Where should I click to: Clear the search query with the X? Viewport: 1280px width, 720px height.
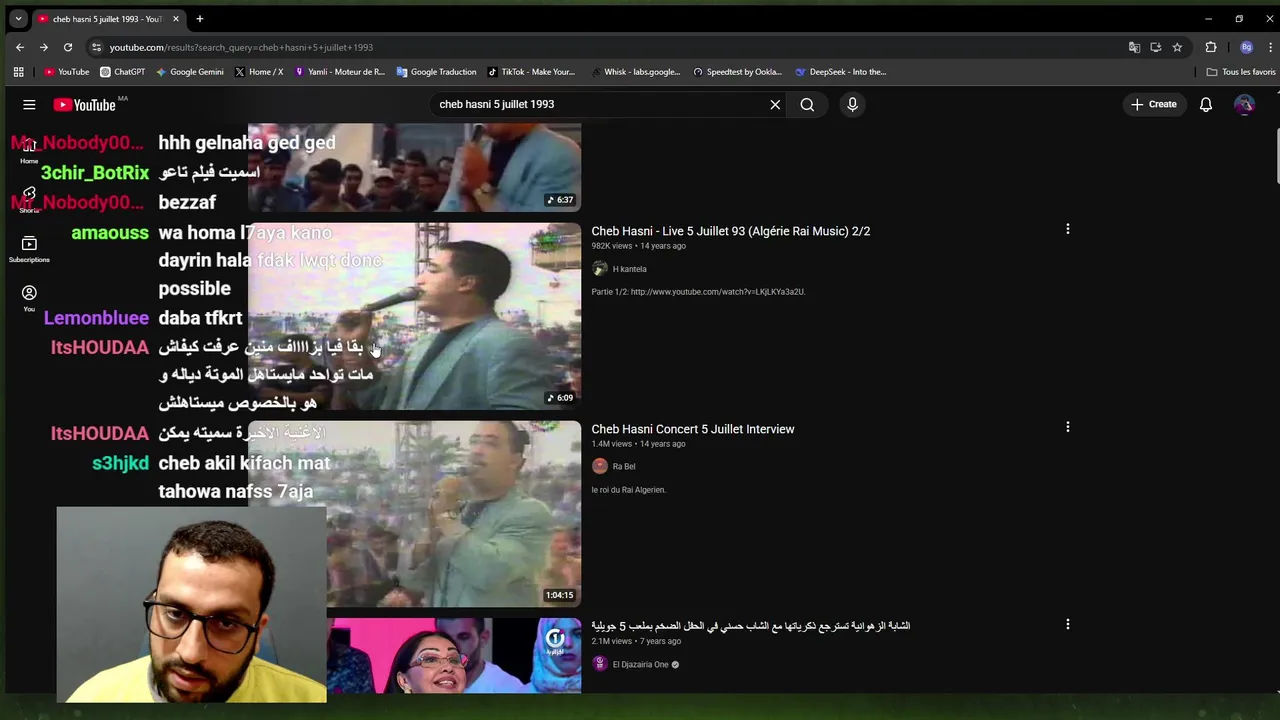[775, 104]
